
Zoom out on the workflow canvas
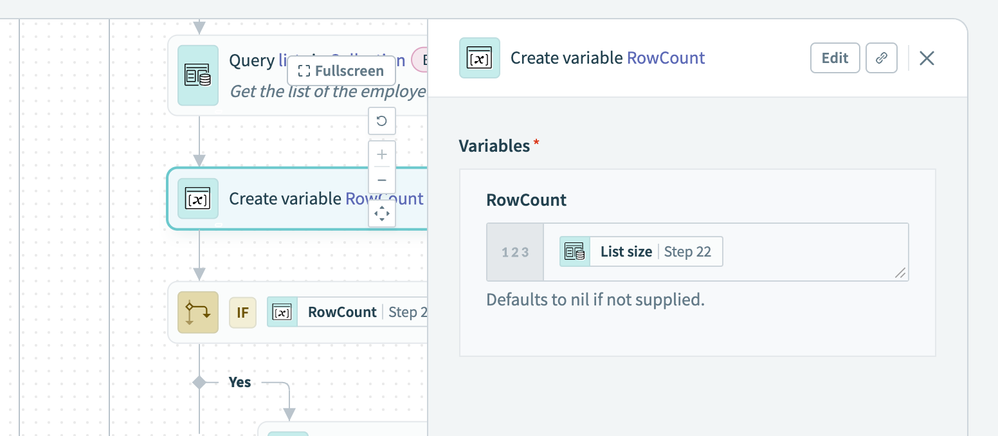coord(382,181)
